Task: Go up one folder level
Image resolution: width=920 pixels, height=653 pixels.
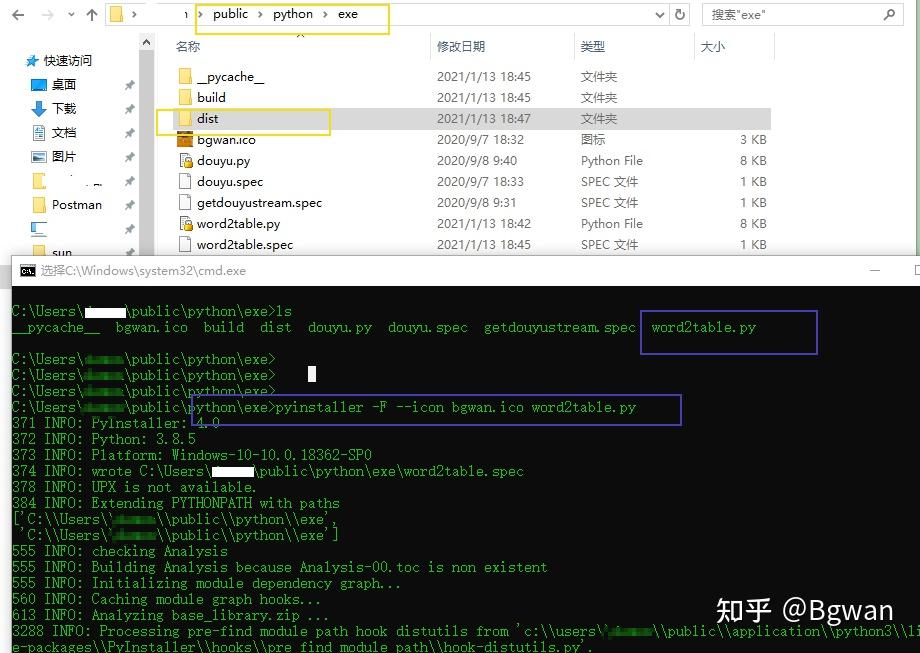Action: 92,15
